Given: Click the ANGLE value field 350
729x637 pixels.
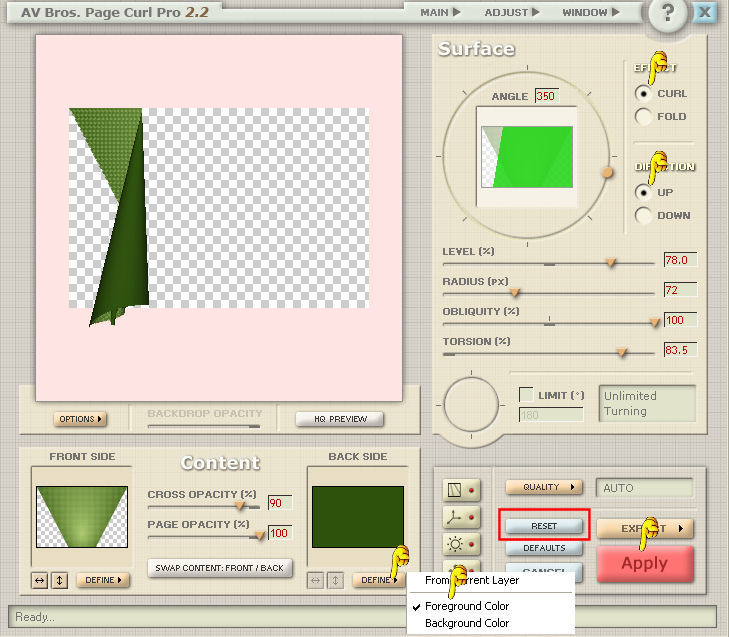Looking at the screenshot, I should [x=547, y=96].
